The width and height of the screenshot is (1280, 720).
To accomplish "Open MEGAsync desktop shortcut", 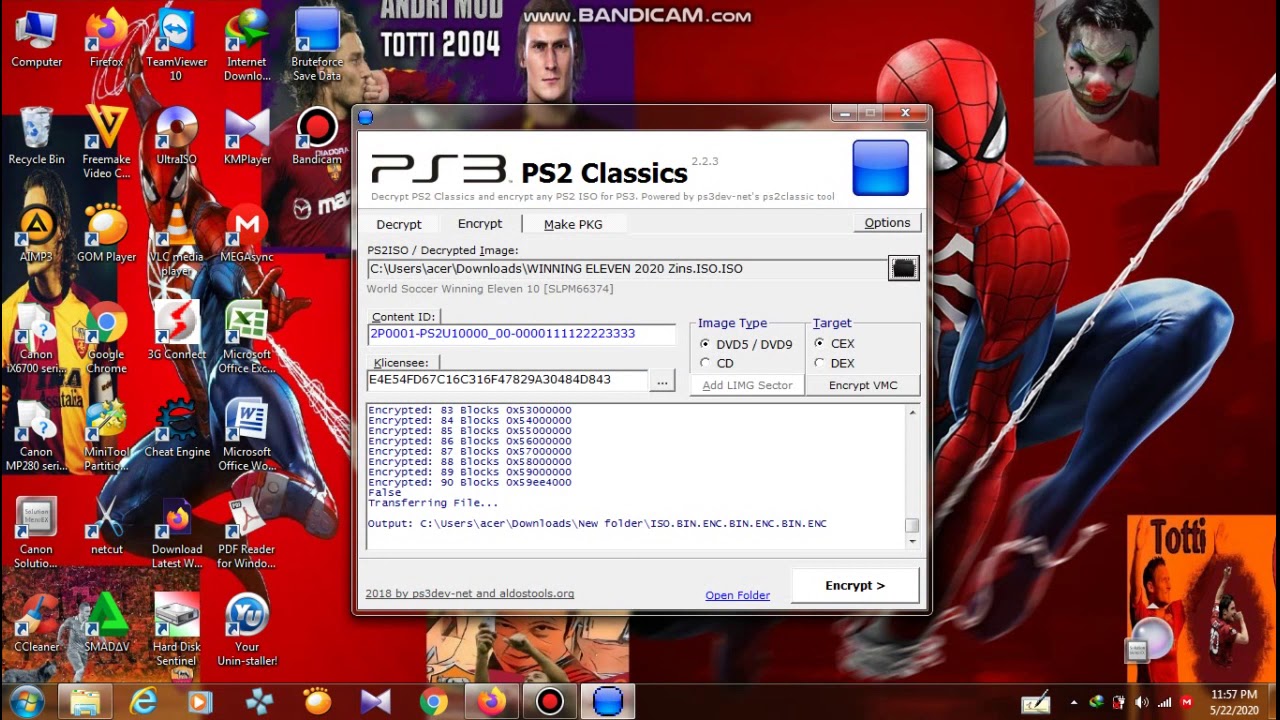I will click(247, 233).
